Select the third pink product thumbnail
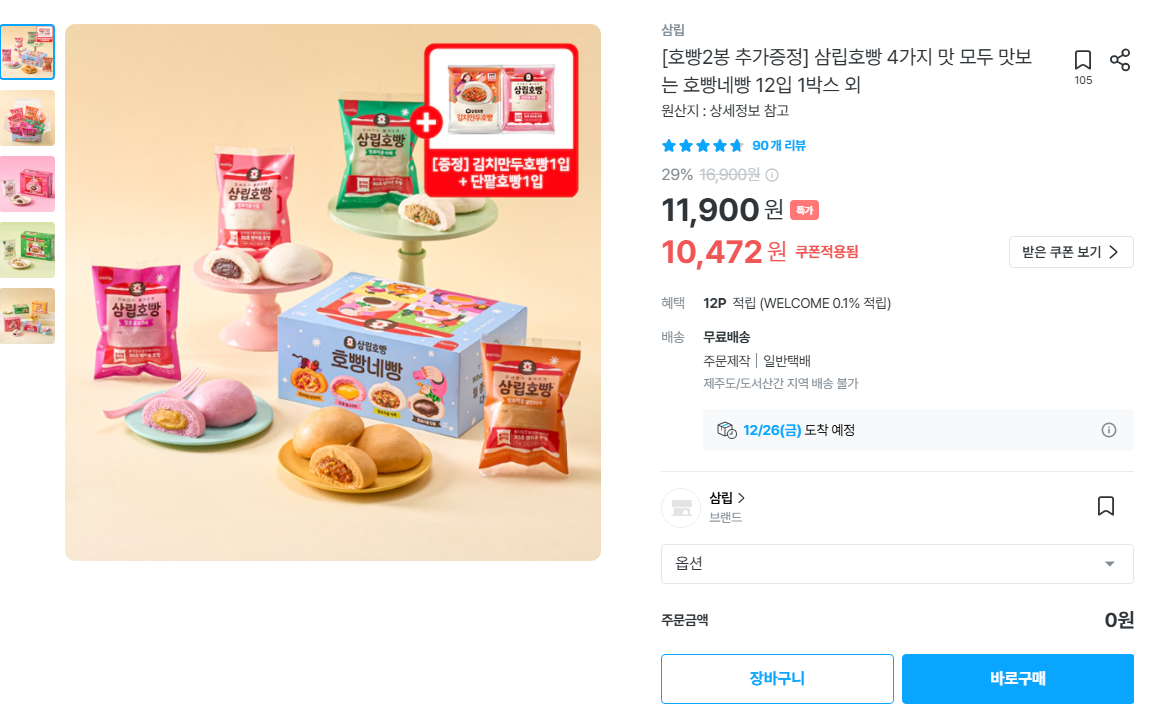The height and width of the screenshot is (713, 1151). 27,182
